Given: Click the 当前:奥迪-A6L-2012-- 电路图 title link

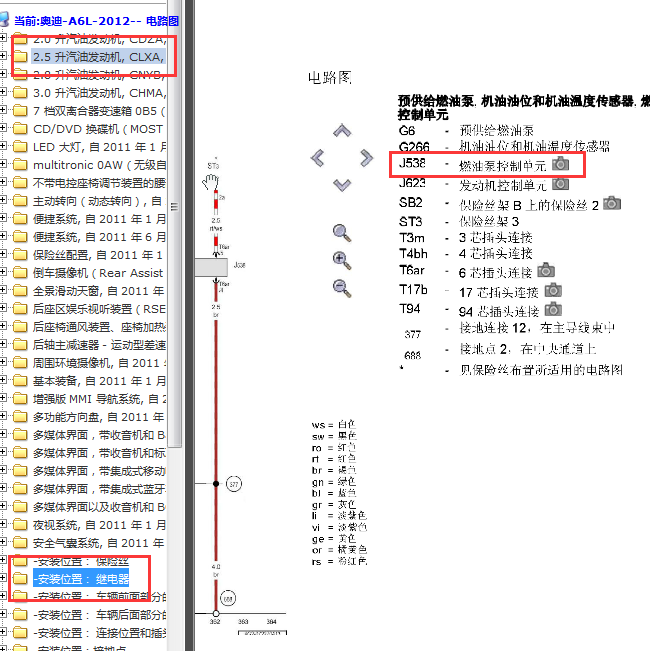Looking at the screenshot, I should point(96,20).
